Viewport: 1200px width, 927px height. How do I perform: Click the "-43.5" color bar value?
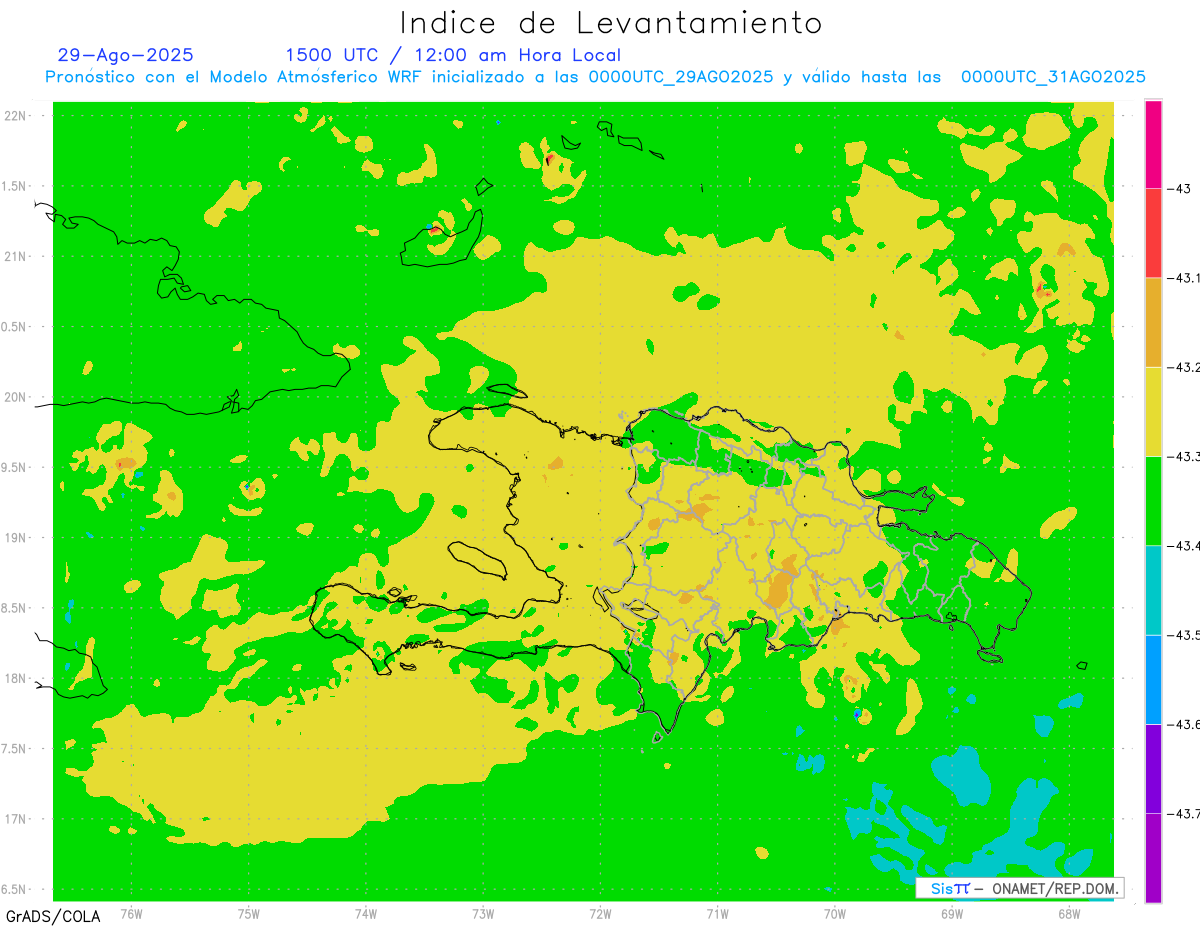pos(1184,635)
